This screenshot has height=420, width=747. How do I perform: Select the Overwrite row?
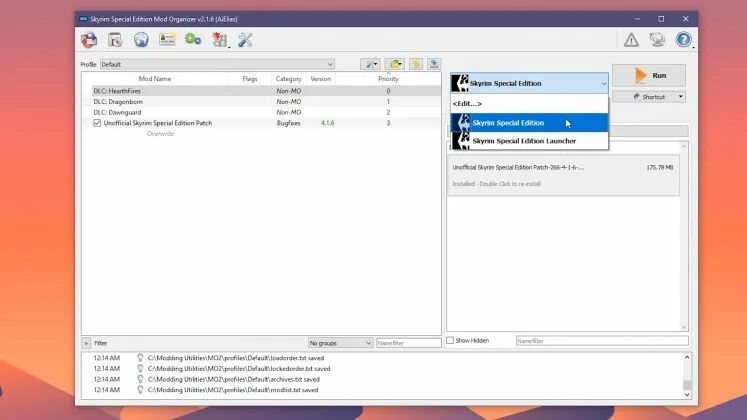tap(262, 134)
